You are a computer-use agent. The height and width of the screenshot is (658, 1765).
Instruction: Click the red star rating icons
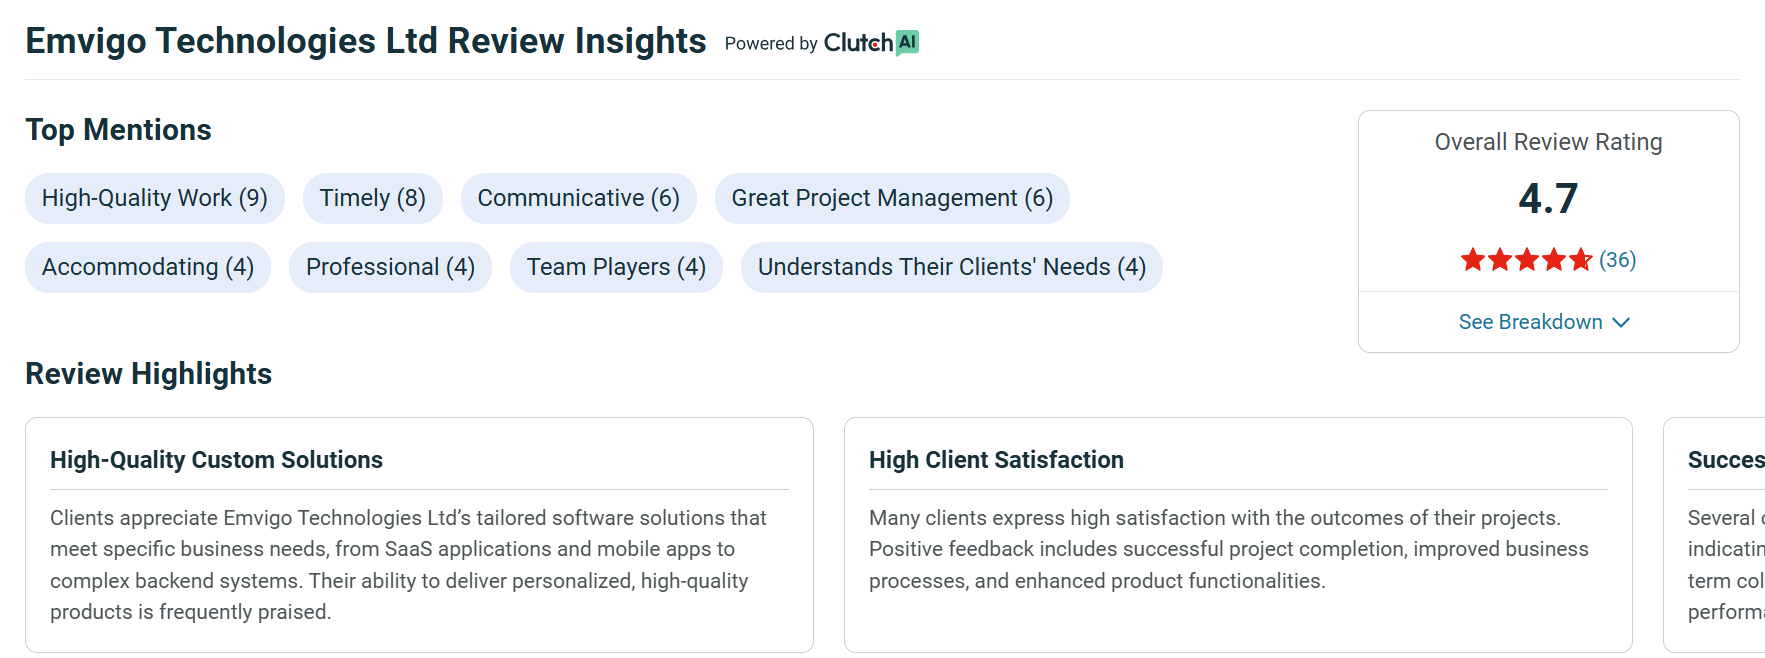pyautogui.click(x=1526, y=260)
